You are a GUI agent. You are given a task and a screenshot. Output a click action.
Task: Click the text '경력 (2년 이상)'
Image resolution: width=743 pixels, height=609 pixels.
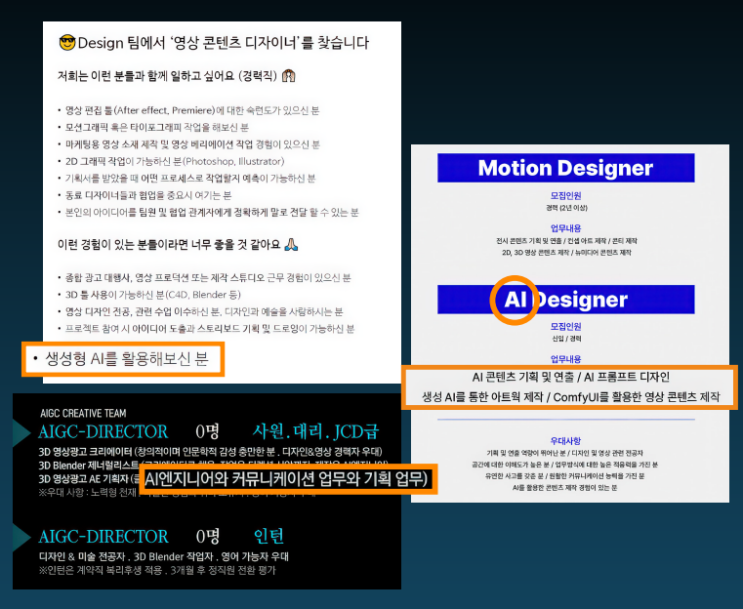(x=566, y=208)
